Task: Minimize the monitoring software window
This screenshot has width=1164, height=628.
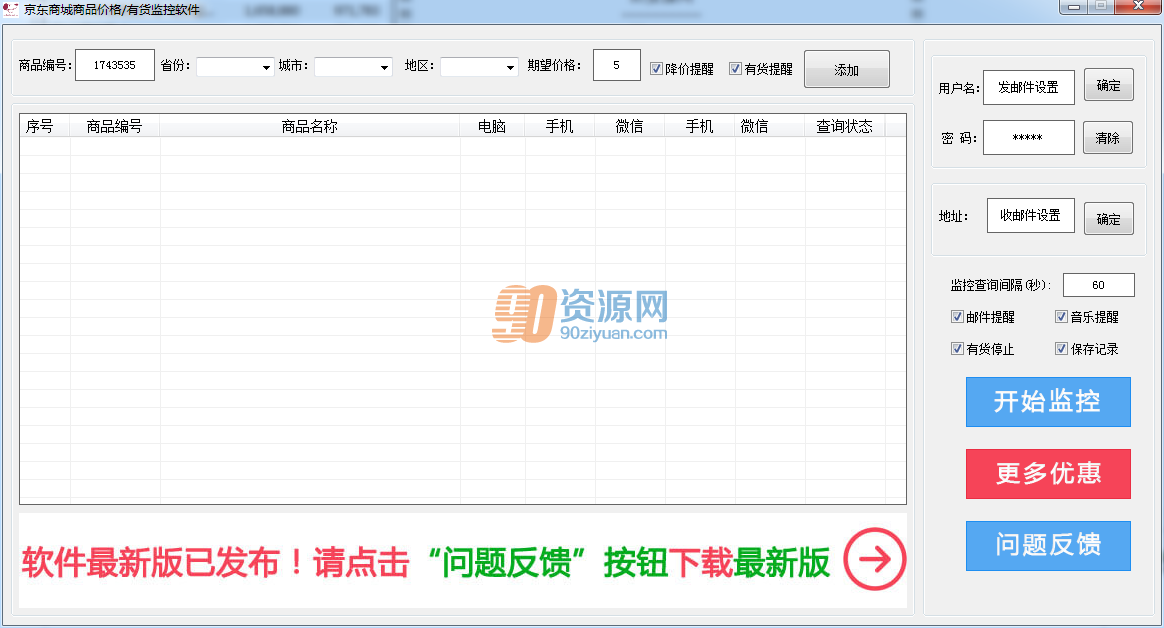Action: [1073, 7]
